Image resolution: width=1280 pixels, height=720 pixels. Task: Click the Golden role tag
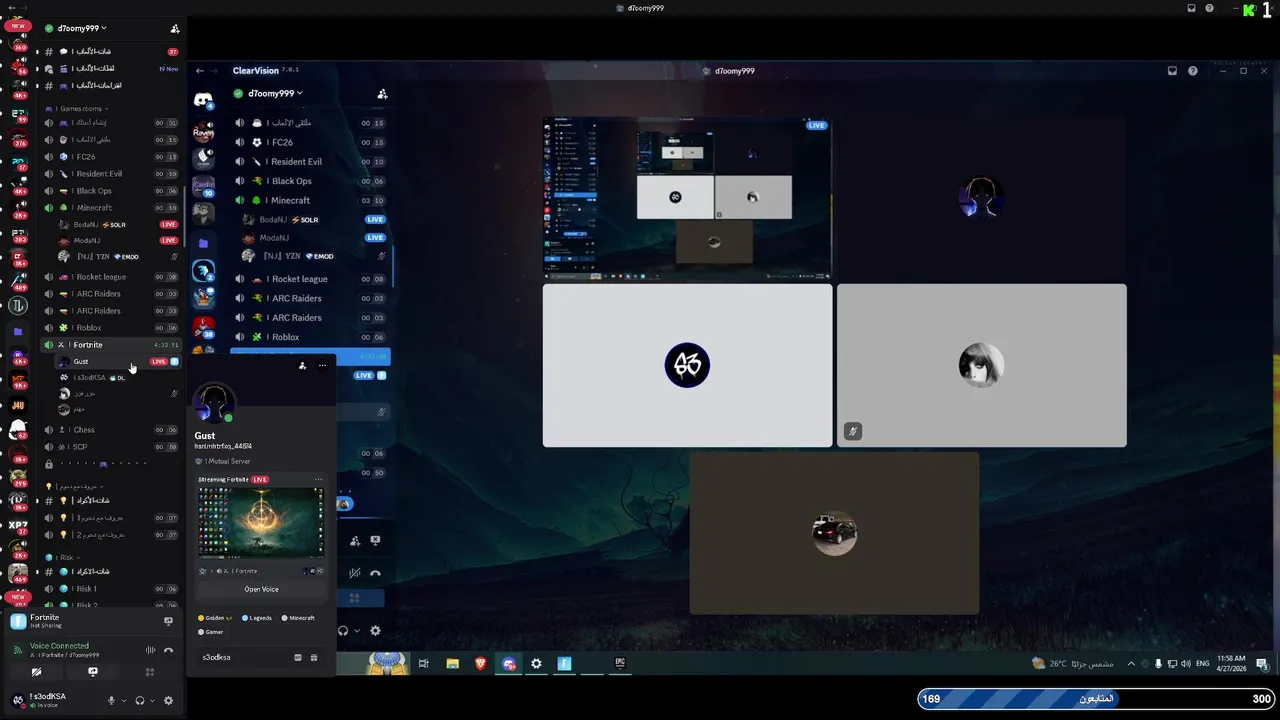(x=215, y=618)
